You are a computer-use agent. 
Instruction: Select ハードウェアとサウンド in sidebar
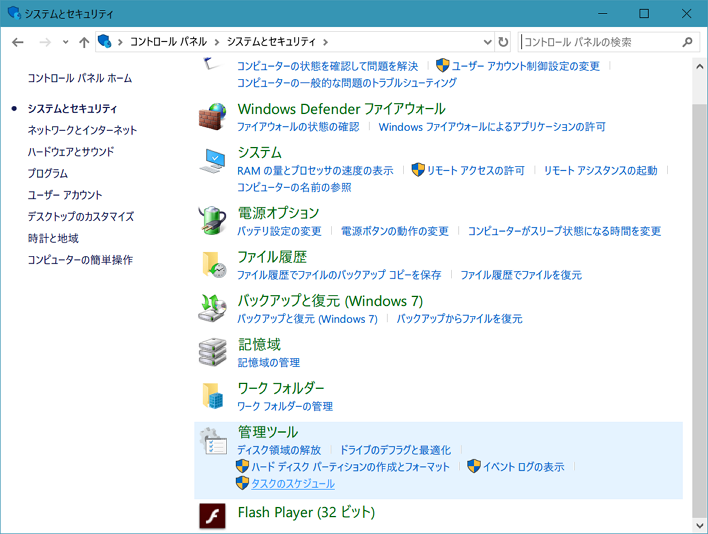pyautogui.click(x=71, y=152)
